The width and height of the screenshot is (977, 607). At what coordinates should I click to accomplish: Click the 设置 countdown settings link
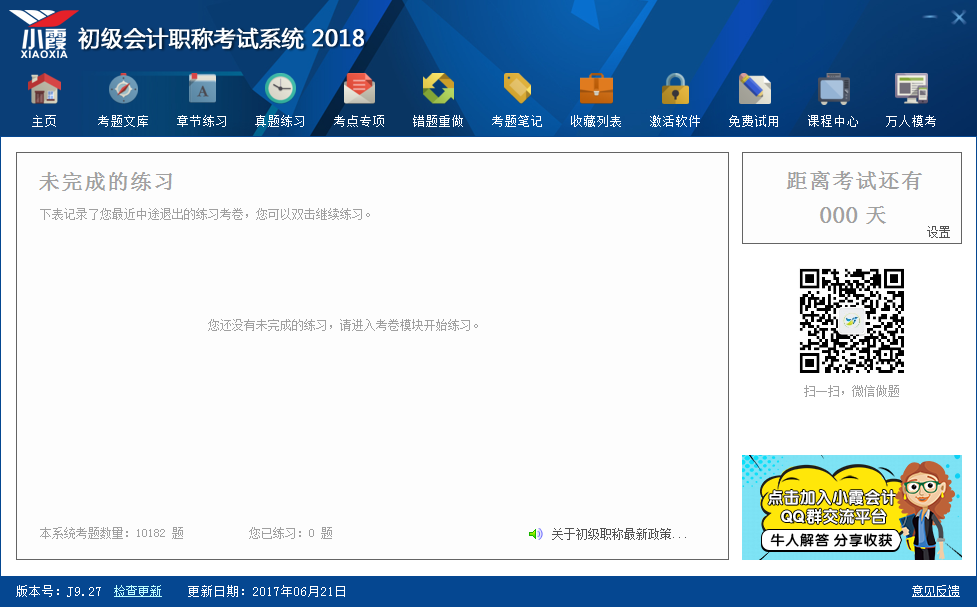(x=938, y=232)
